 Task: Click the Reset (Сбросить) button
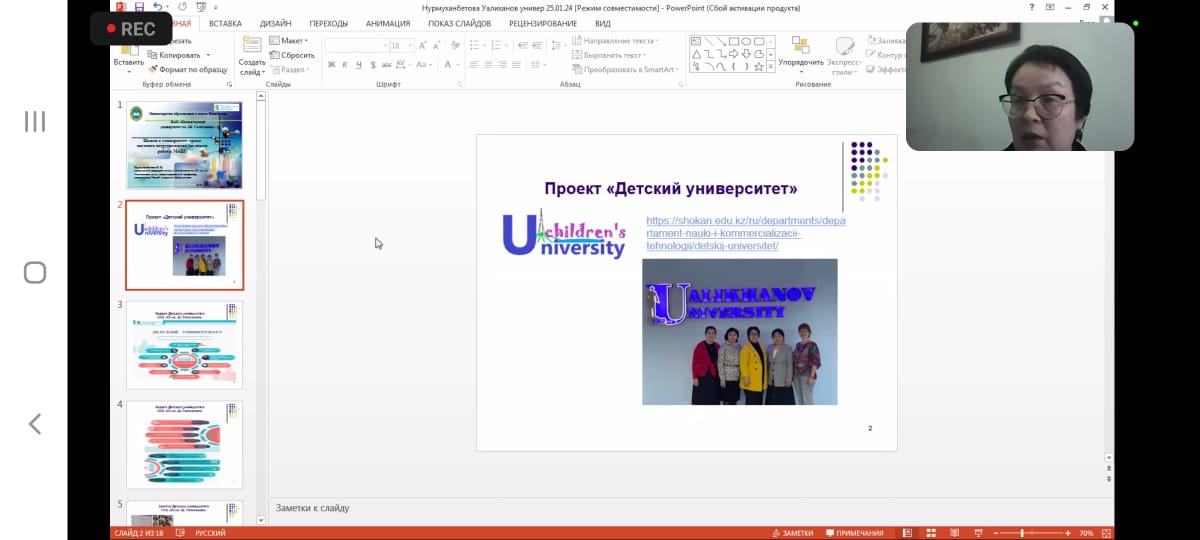tap(292, 55)
